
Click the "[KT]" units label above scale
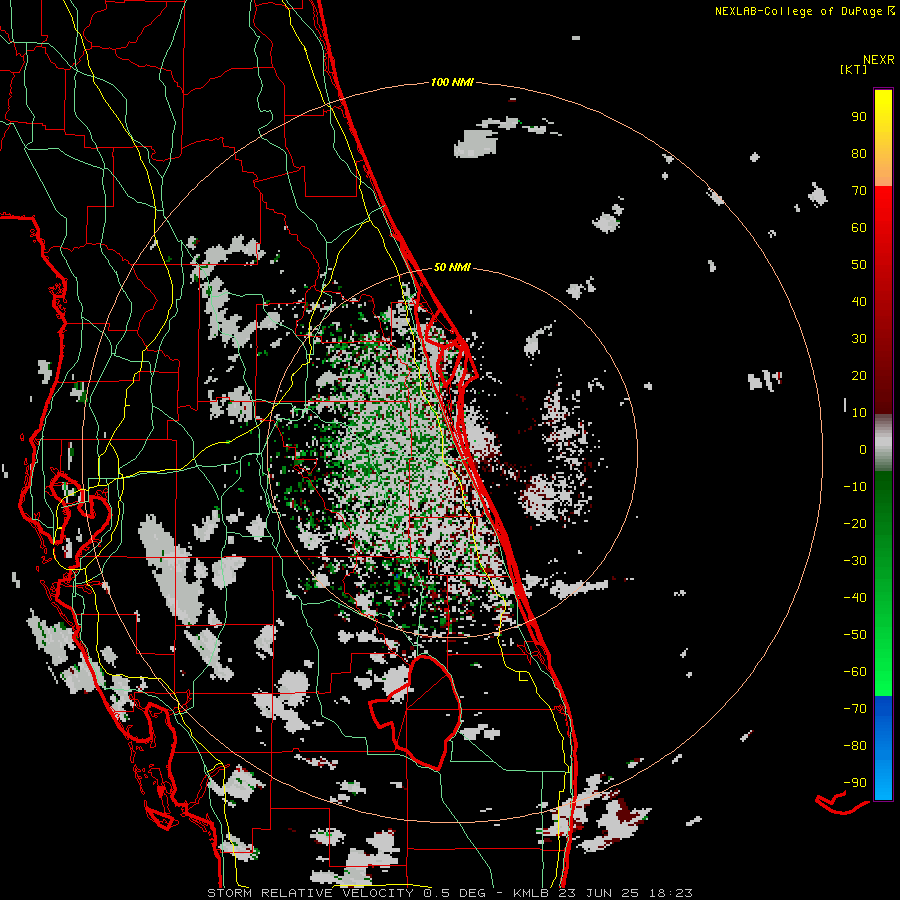(x=854, y=69)
